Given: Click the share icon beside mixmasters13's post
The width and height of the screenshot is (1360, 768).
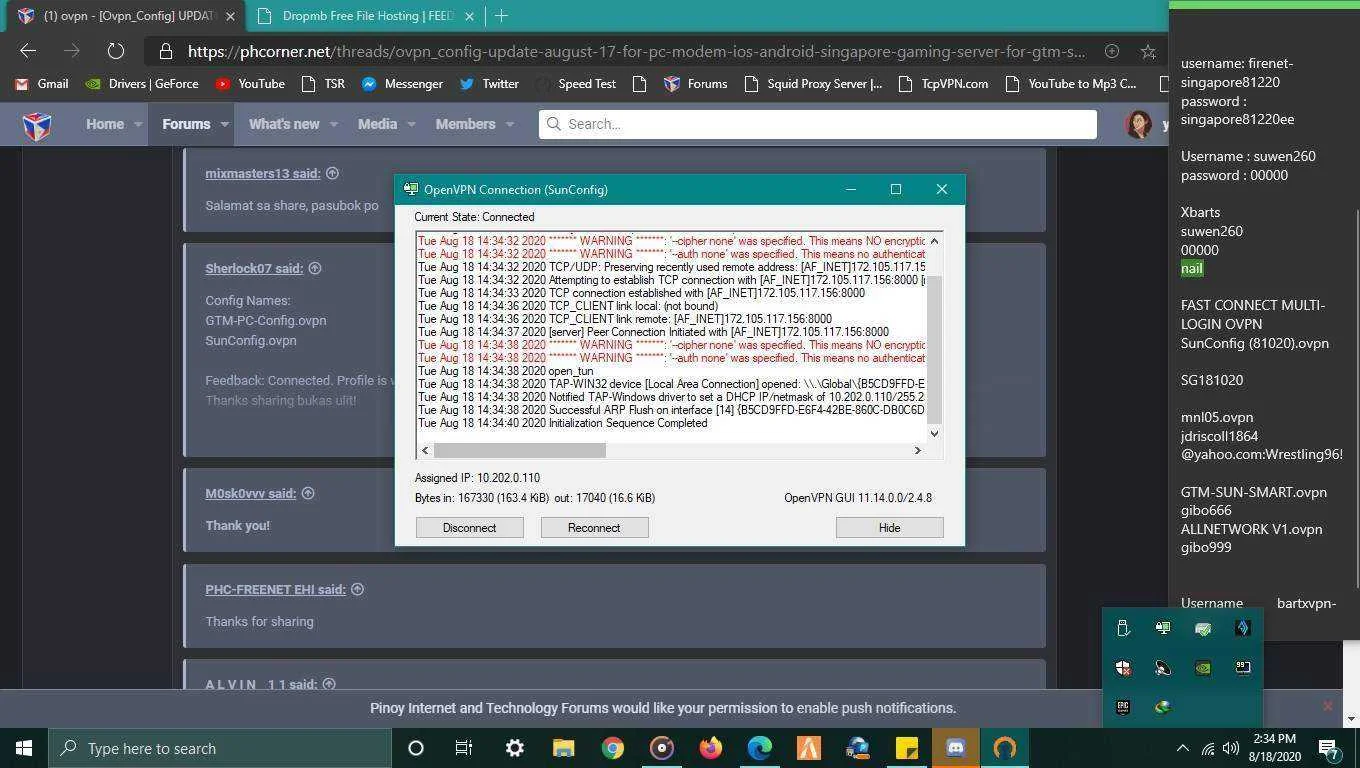Looking at the screenshot, I should (x=332, y=173).
